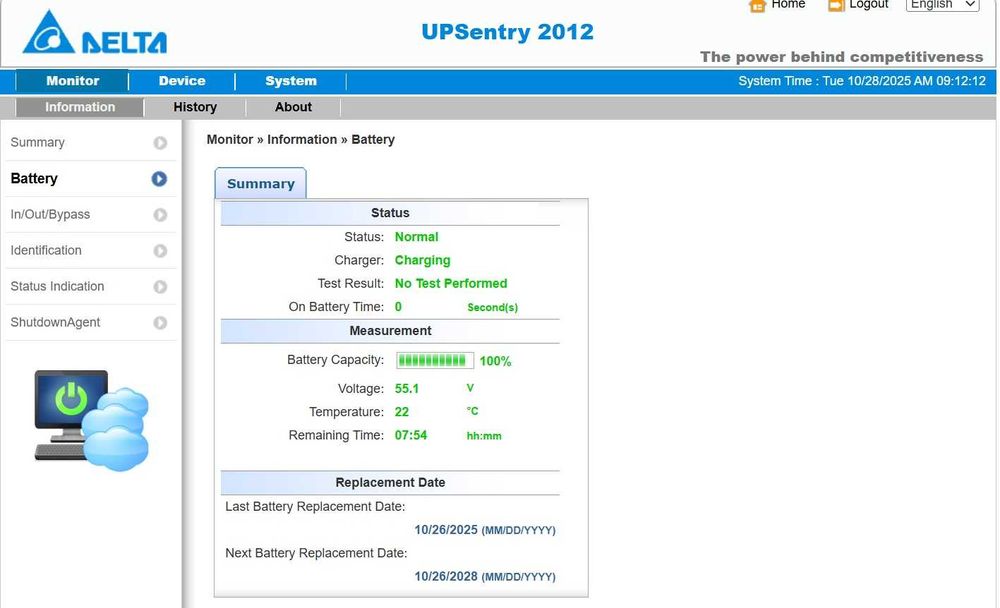Click the computer and cloud illustration
Image resolution: width=1000 pixels, height=608 pixels.
pyautogui.click(x=91, y=420)
